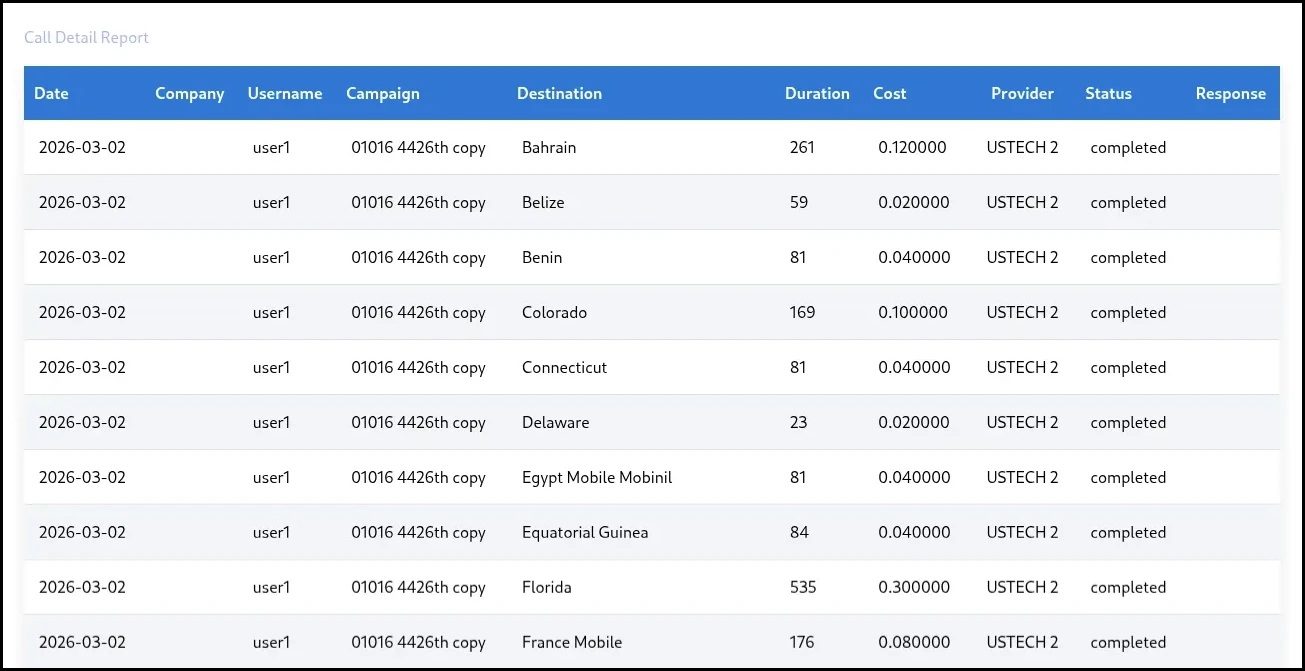Open the Call Detail Report title
Screen dimensions: 1305x671
[86, 37]
